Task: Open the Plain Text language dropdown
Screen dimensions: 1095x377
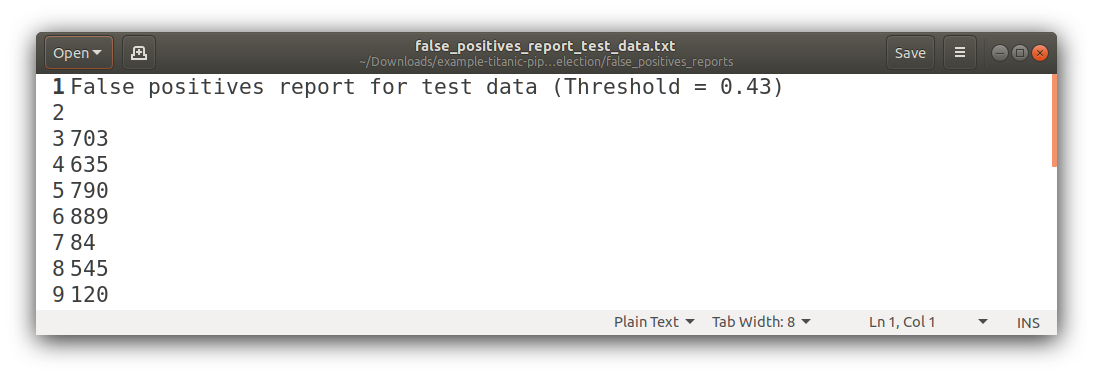Action: click(654, 322)
